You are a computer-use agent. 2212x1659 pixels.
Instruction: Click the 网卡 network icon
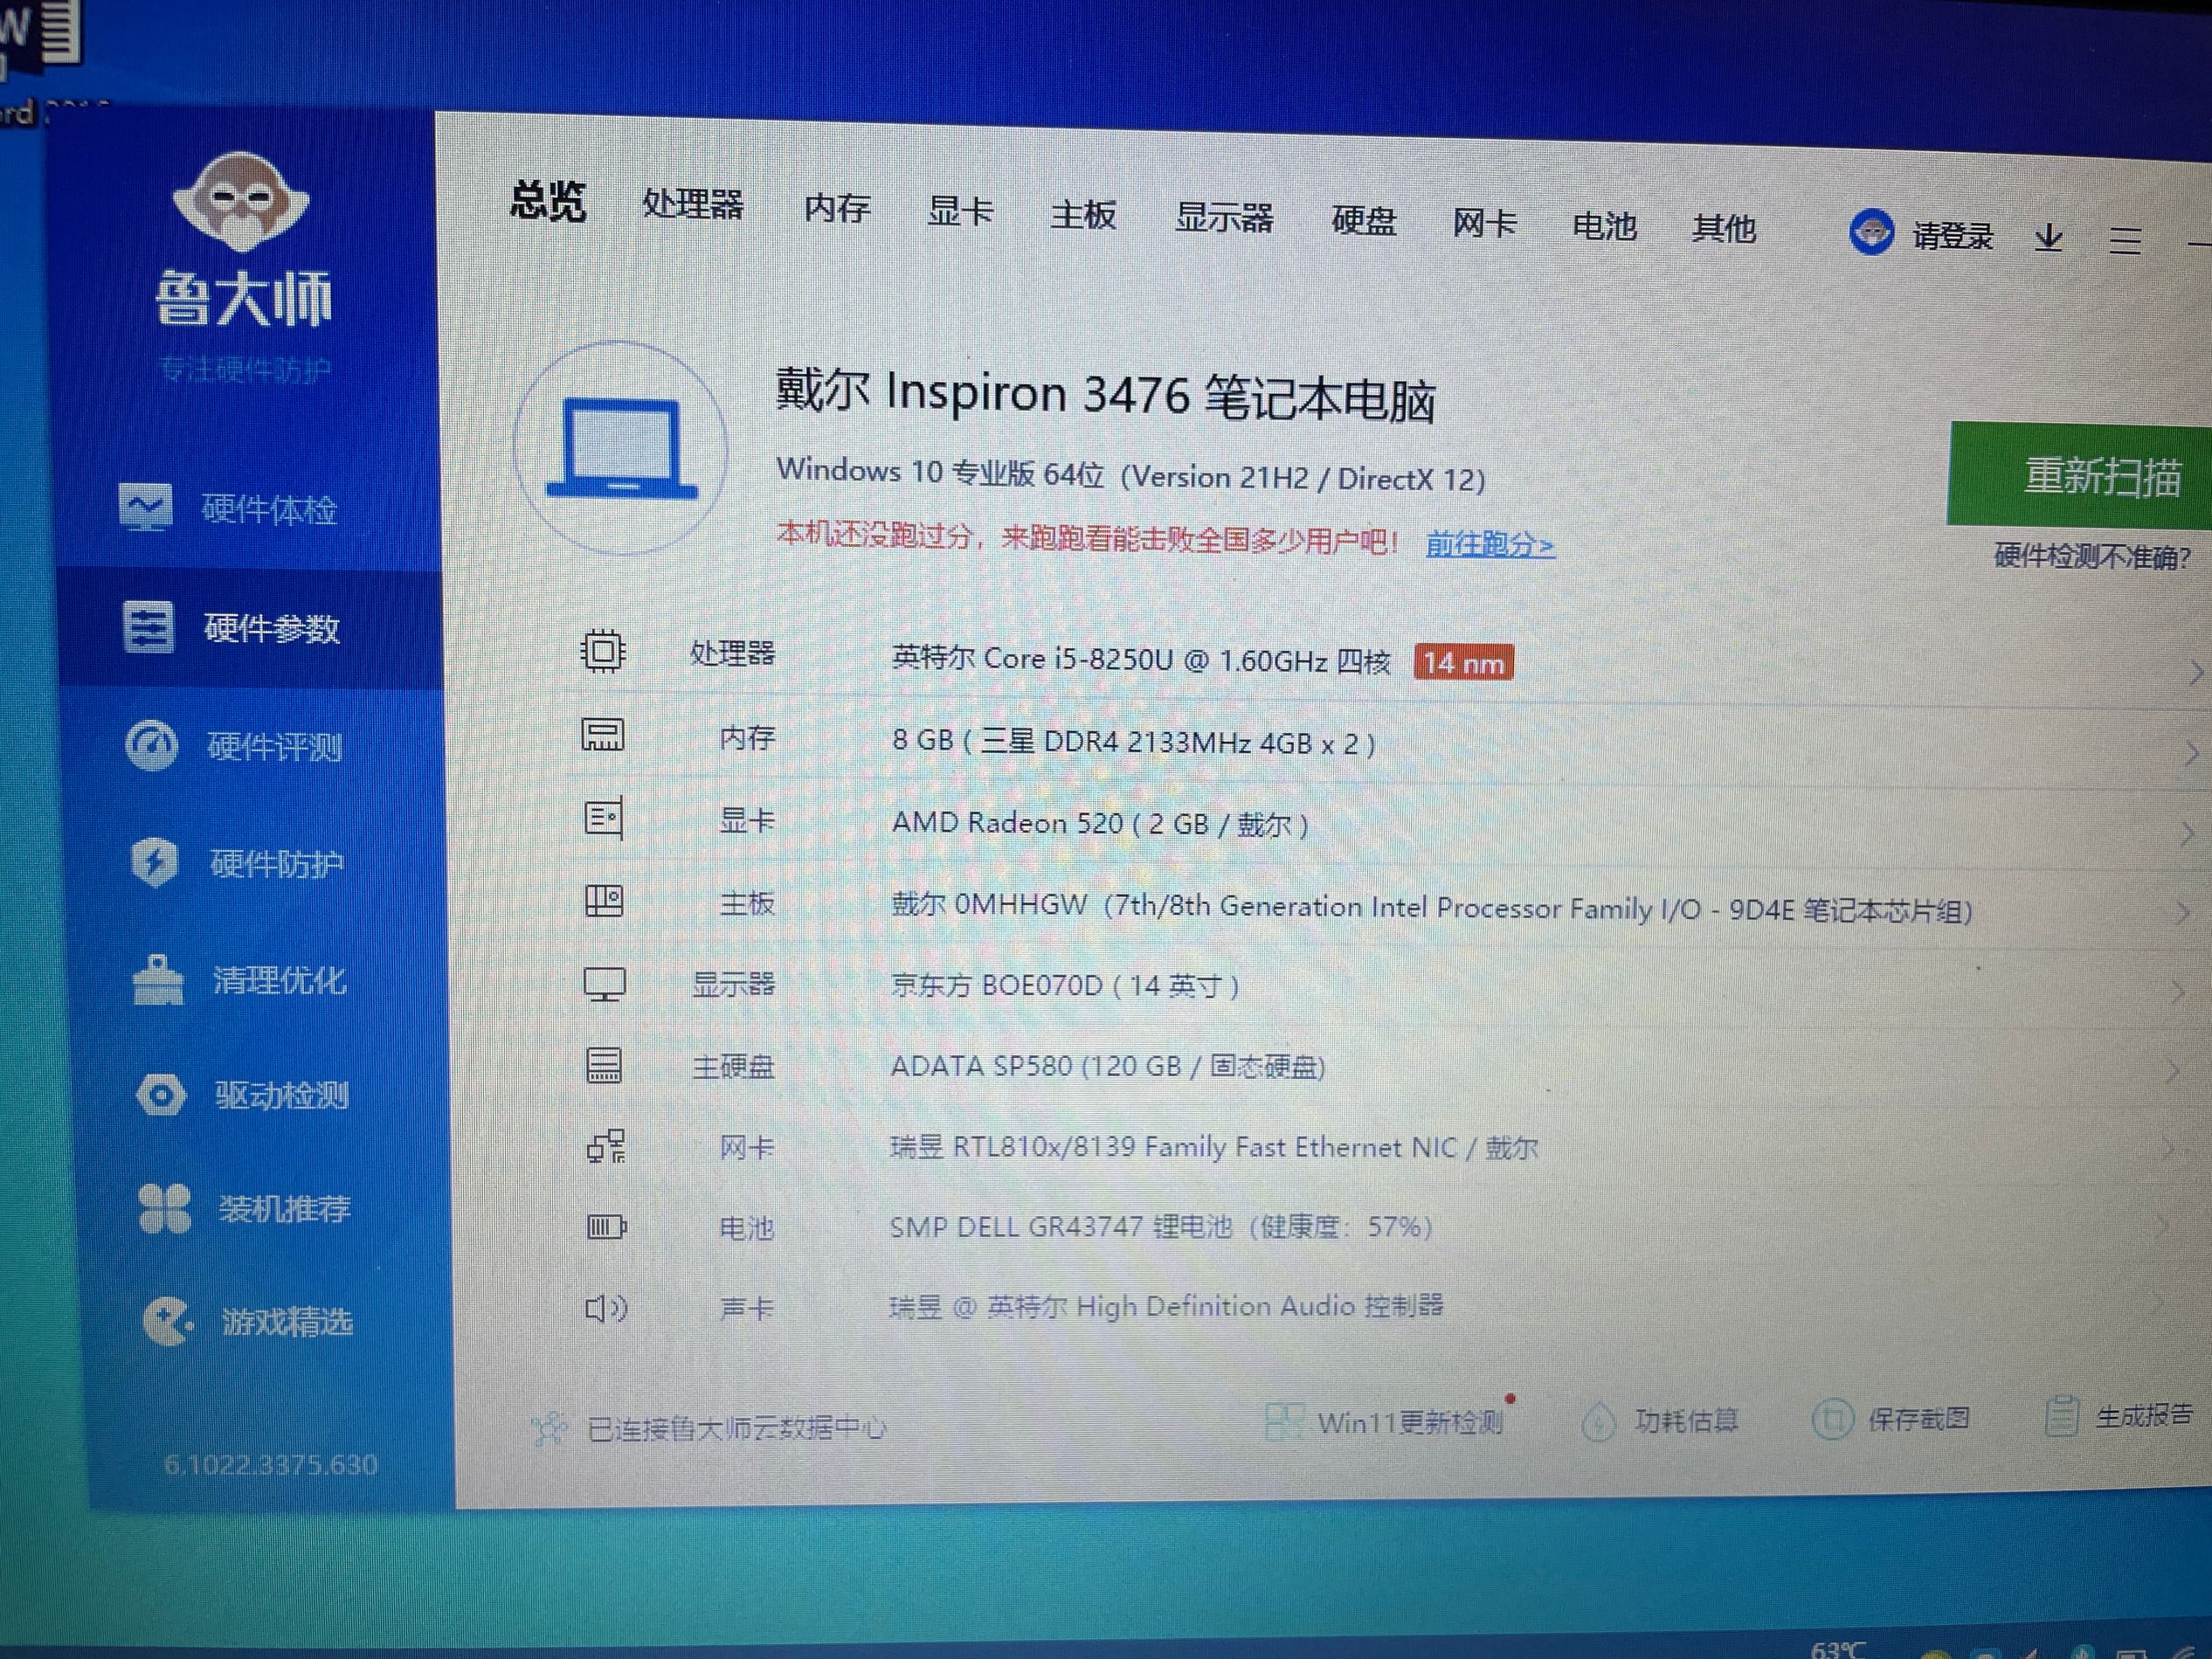point(606,1146)
